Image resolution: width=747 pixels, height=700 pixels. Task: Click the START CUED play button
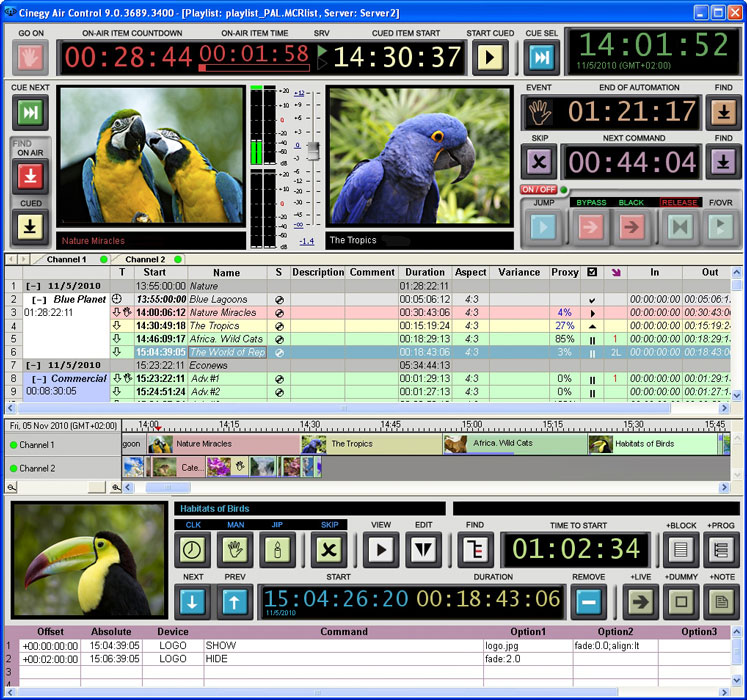(x=490, y=57)
